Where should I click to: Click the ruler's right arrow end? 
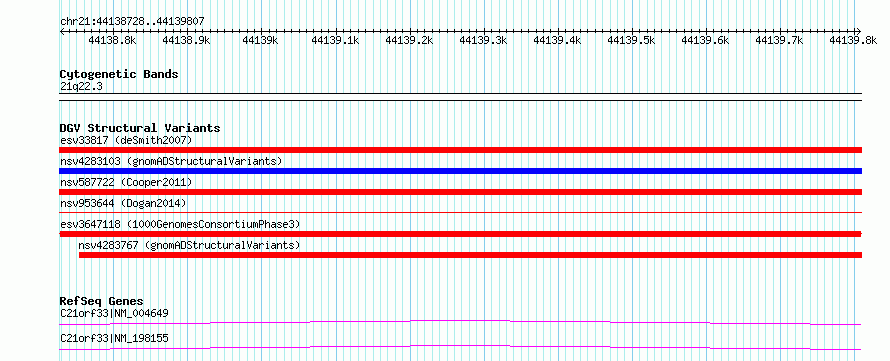click(x=858, y=31)
